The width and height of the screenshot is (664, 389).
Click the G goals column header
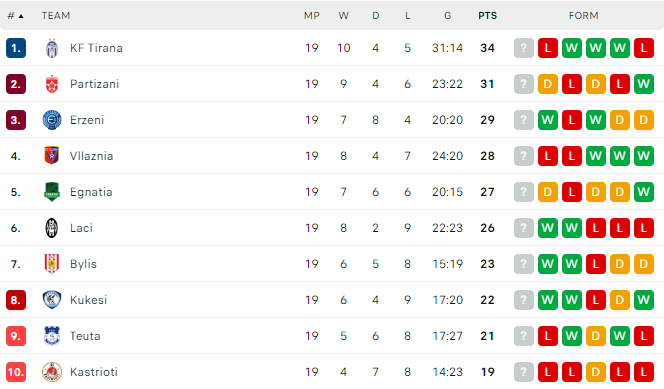click(x=448, y=16)
